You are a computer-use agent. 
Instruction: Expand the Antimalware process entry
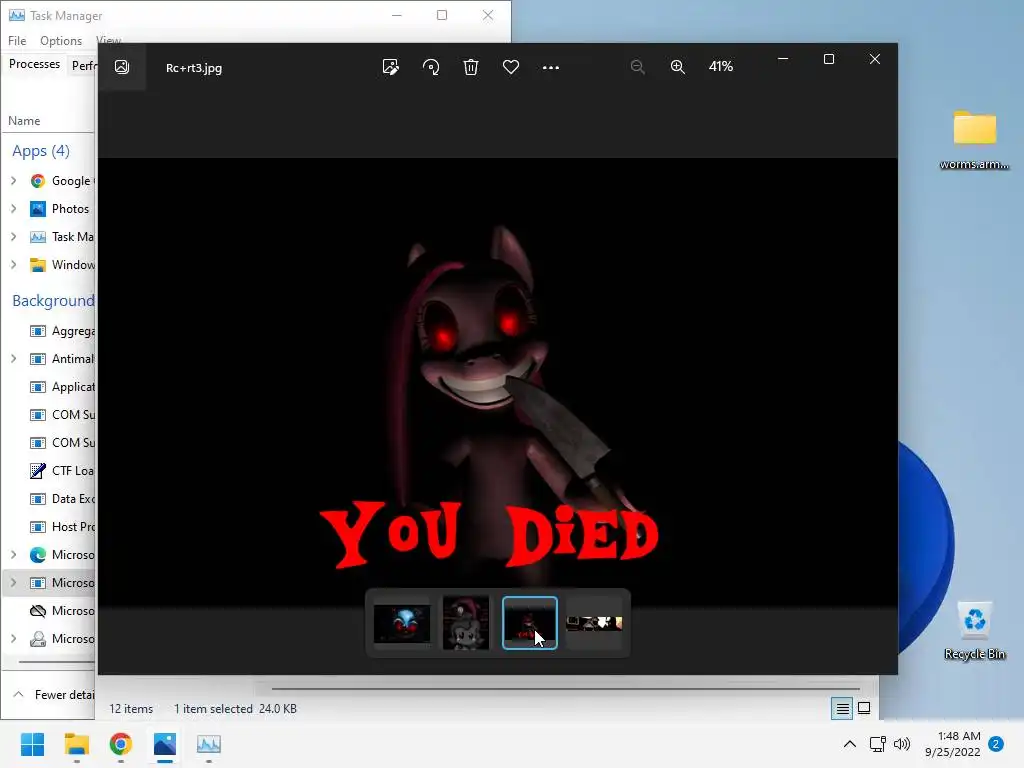coord(13,359)
